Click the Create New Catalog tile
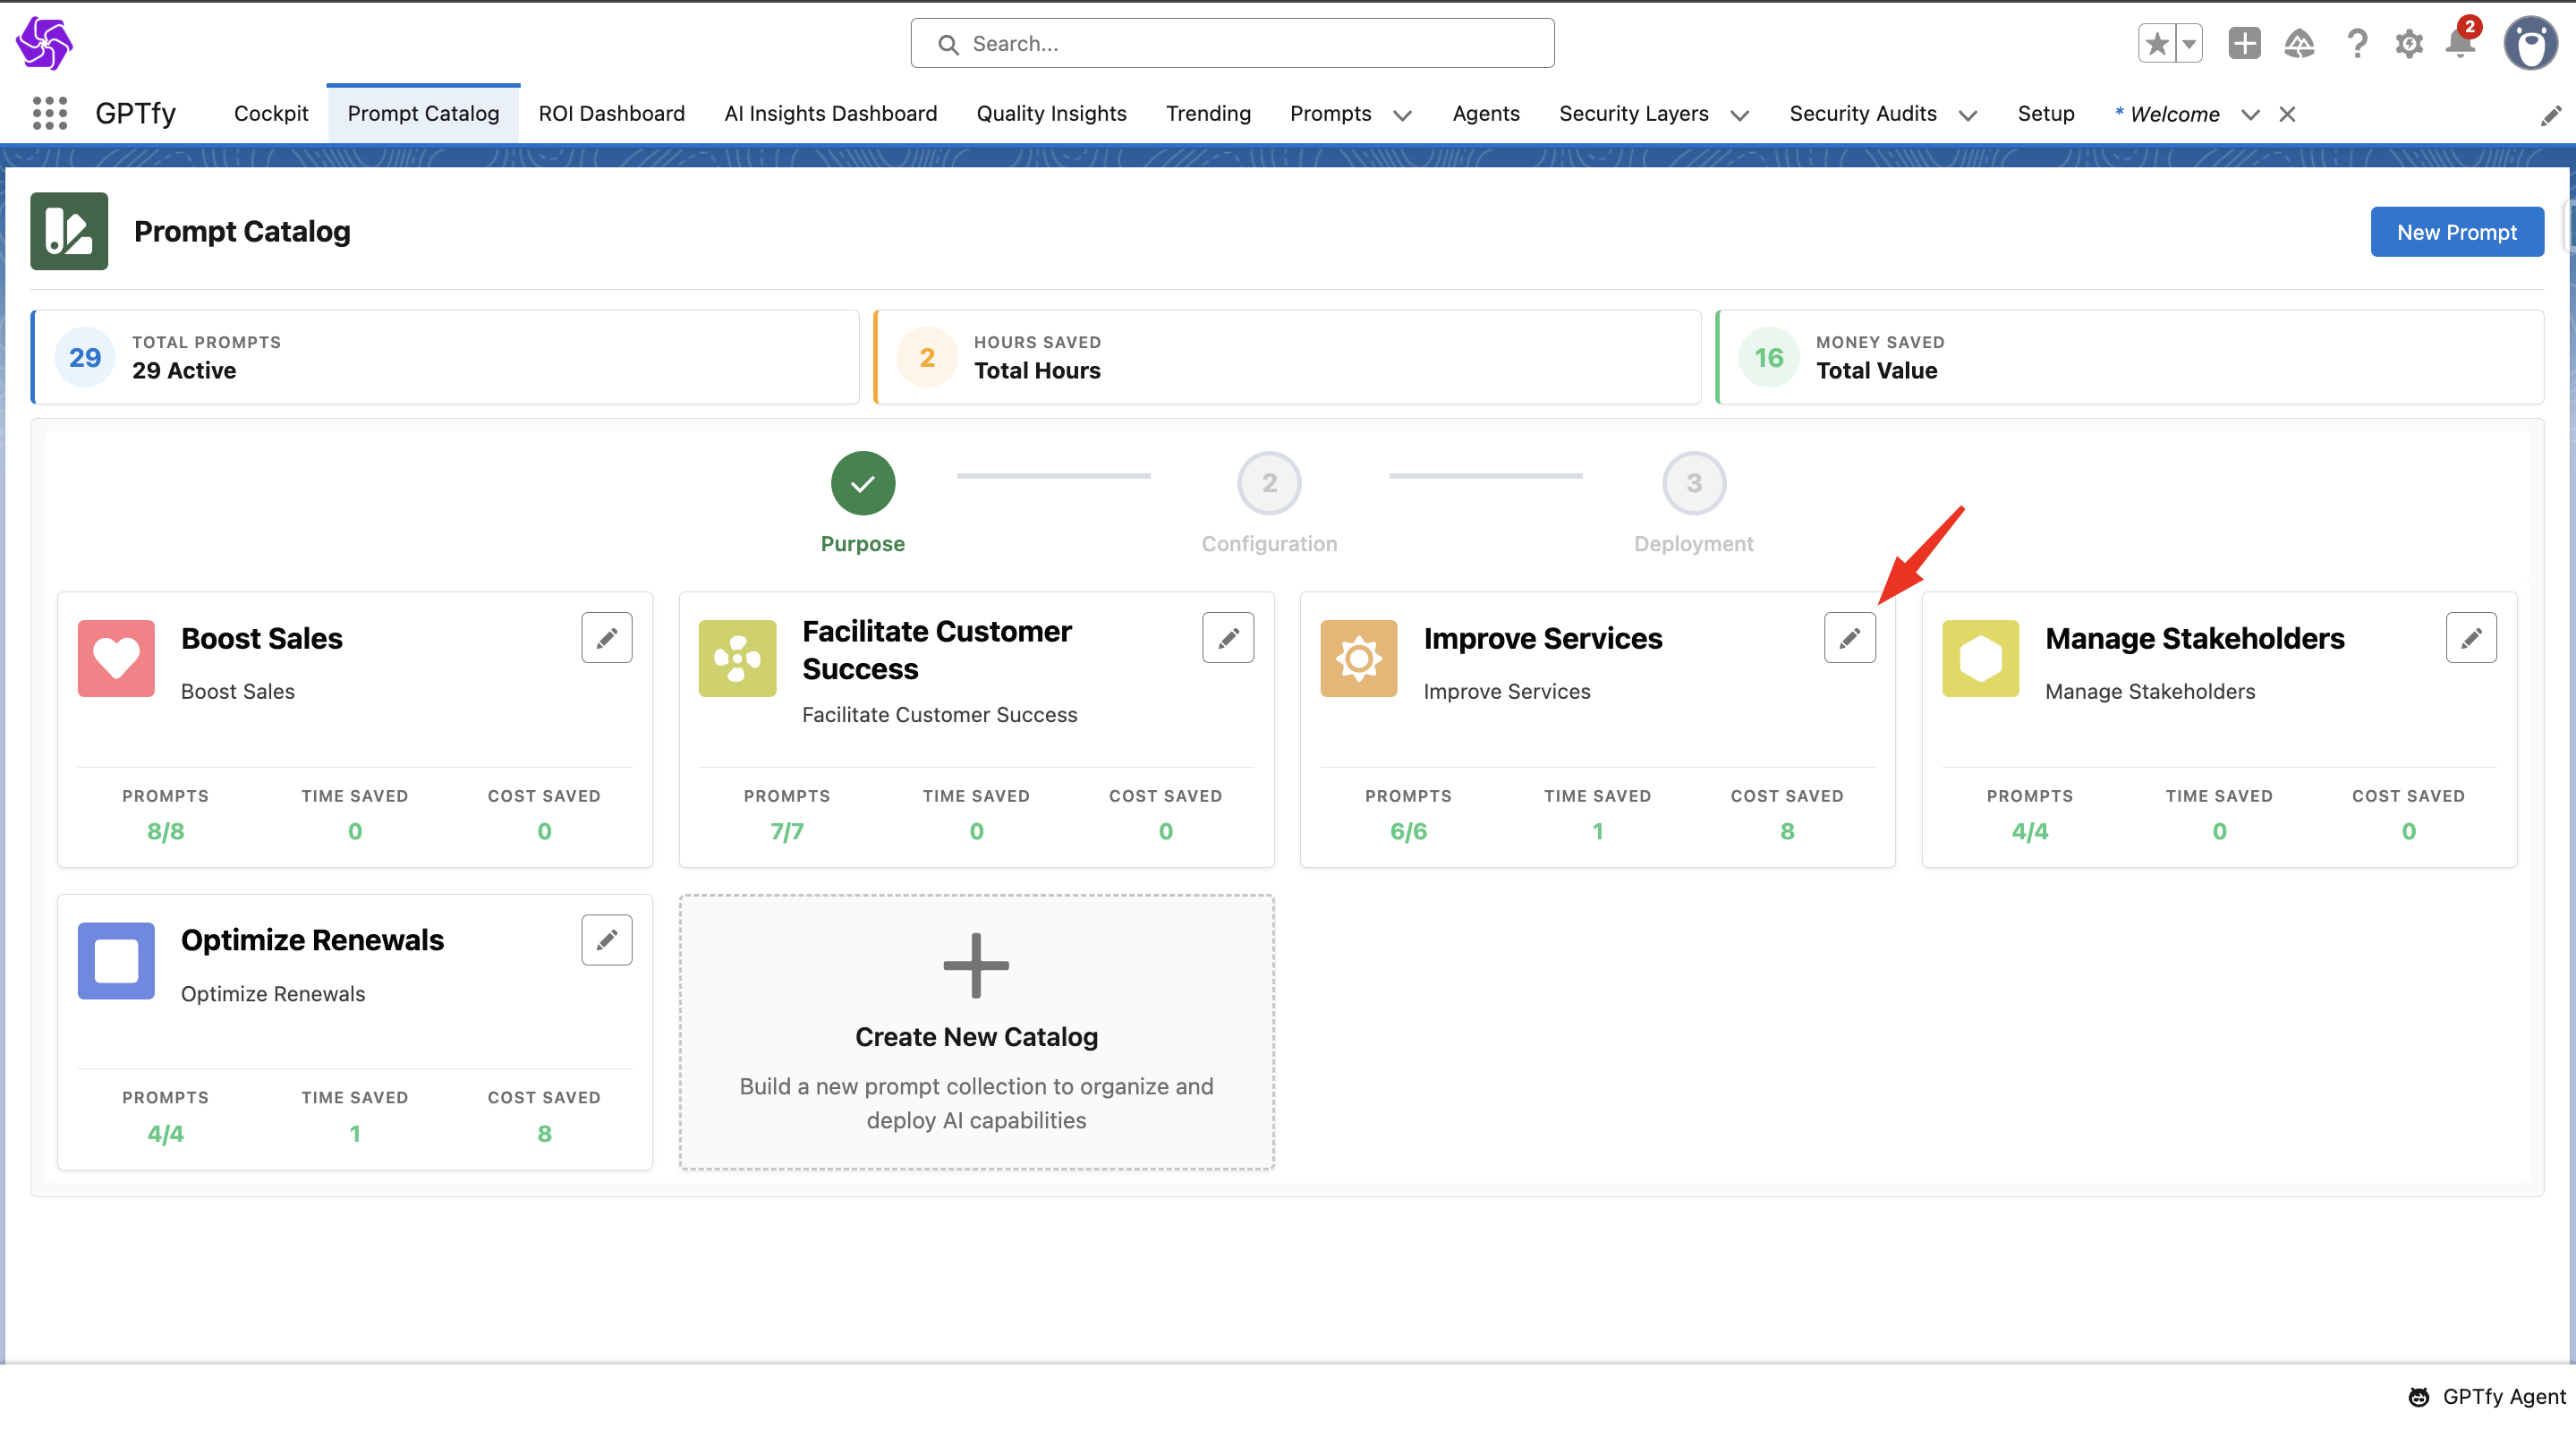The height and width of the screenshot is (1429, 2576). tap(976, 1031)
